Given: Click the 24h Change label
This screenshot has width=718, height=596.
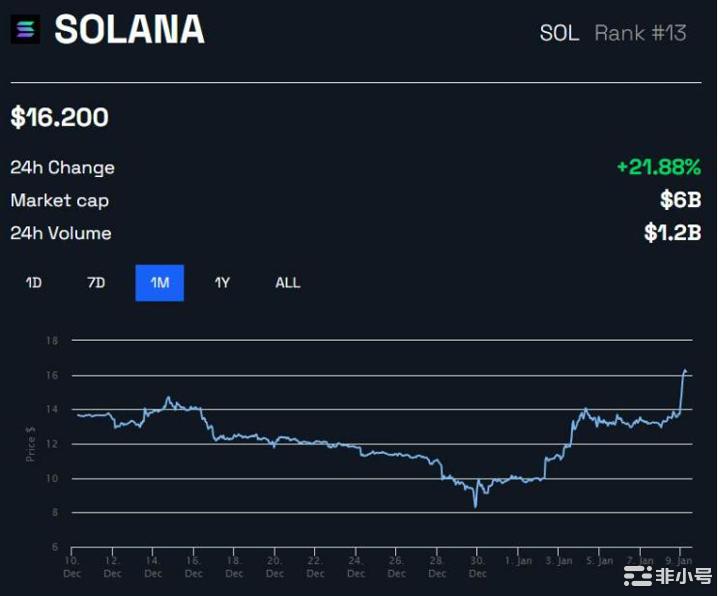Looking at the screenshot, I should click(62, 167).
